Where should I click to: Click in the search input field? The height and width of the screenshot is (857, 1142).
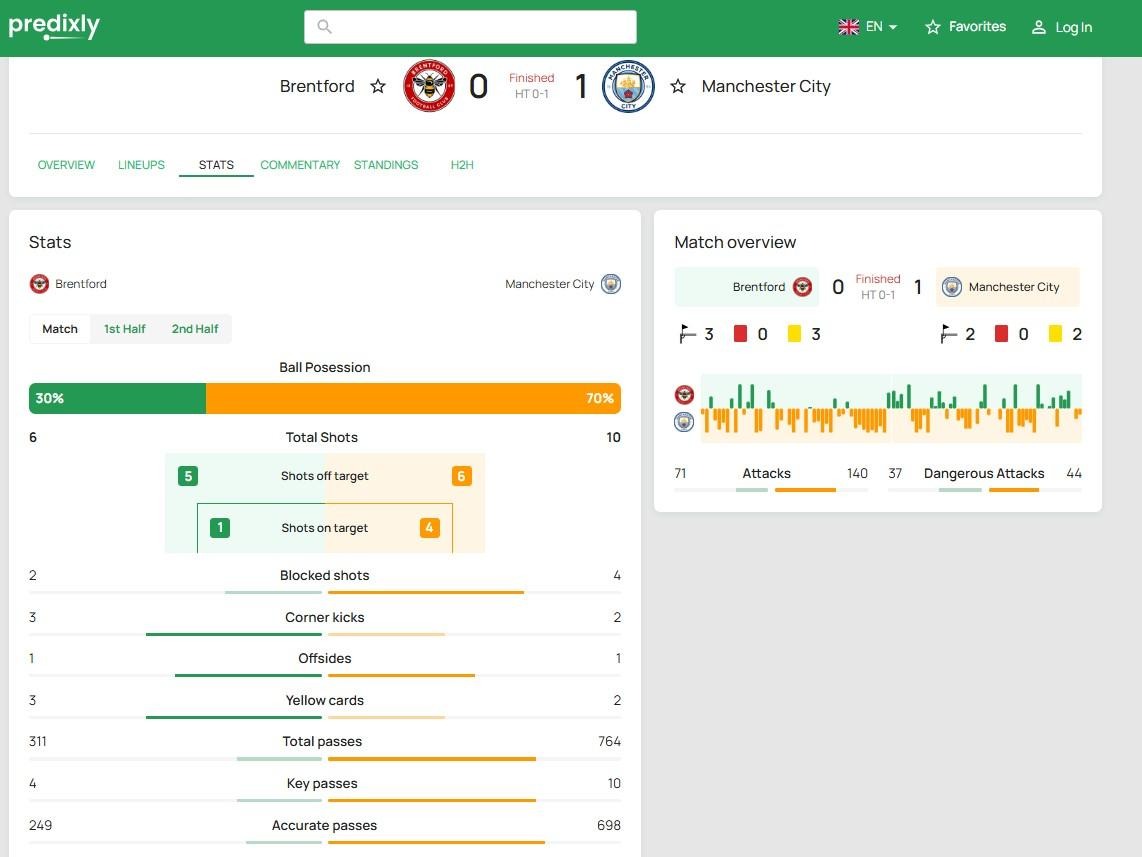click(x=480, y=27)
